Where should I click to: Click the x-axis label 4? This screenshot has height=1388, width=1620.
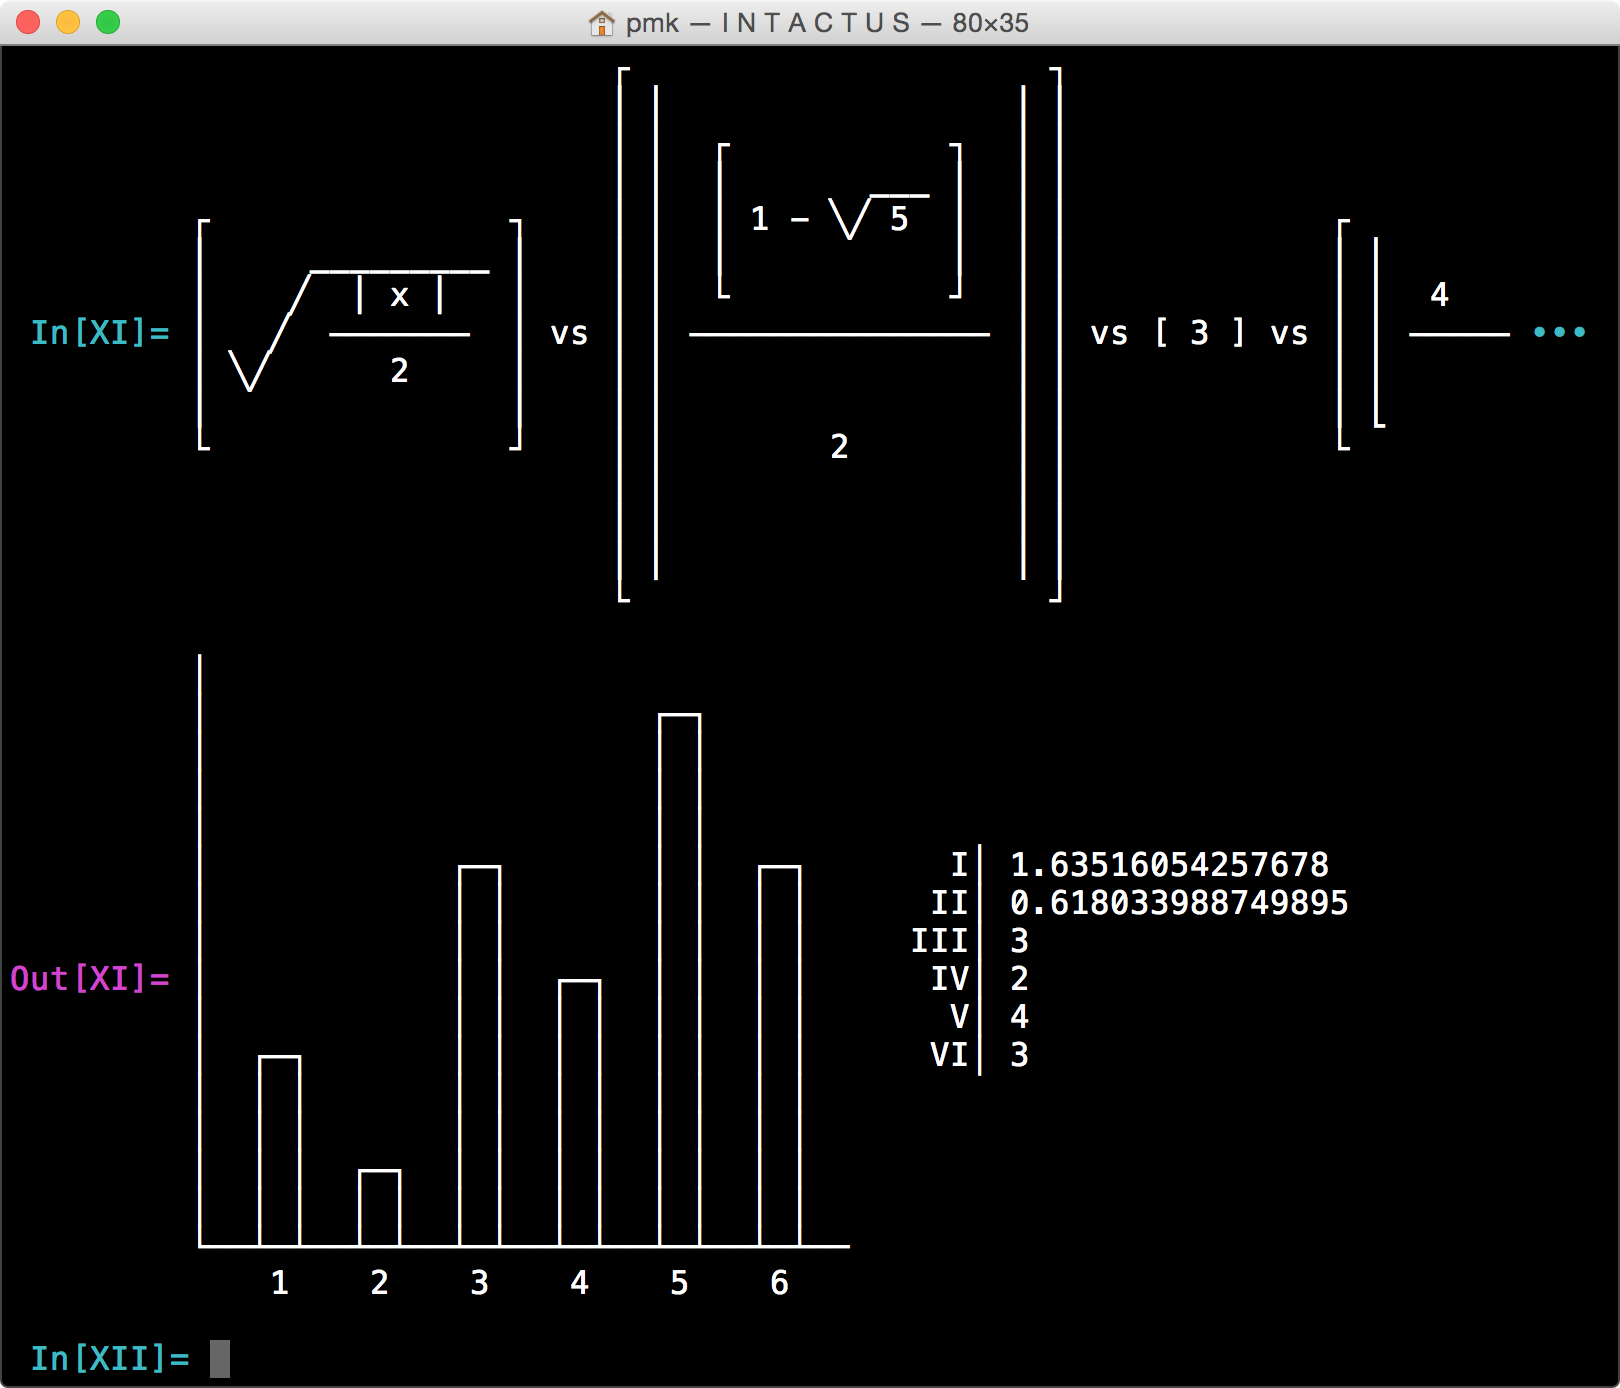pyautogui.click(x=580, y=1282)
